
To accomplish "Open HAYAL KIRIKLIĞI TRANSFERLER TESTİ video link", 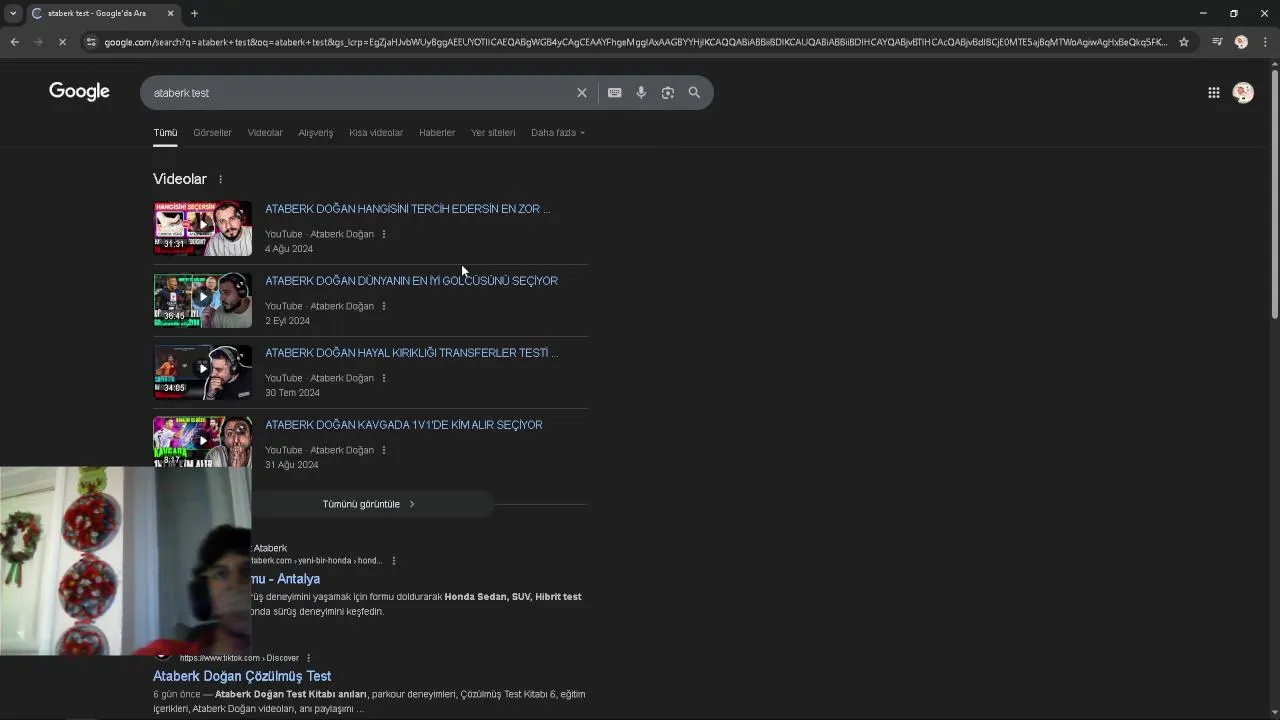I will coord(411,353).
